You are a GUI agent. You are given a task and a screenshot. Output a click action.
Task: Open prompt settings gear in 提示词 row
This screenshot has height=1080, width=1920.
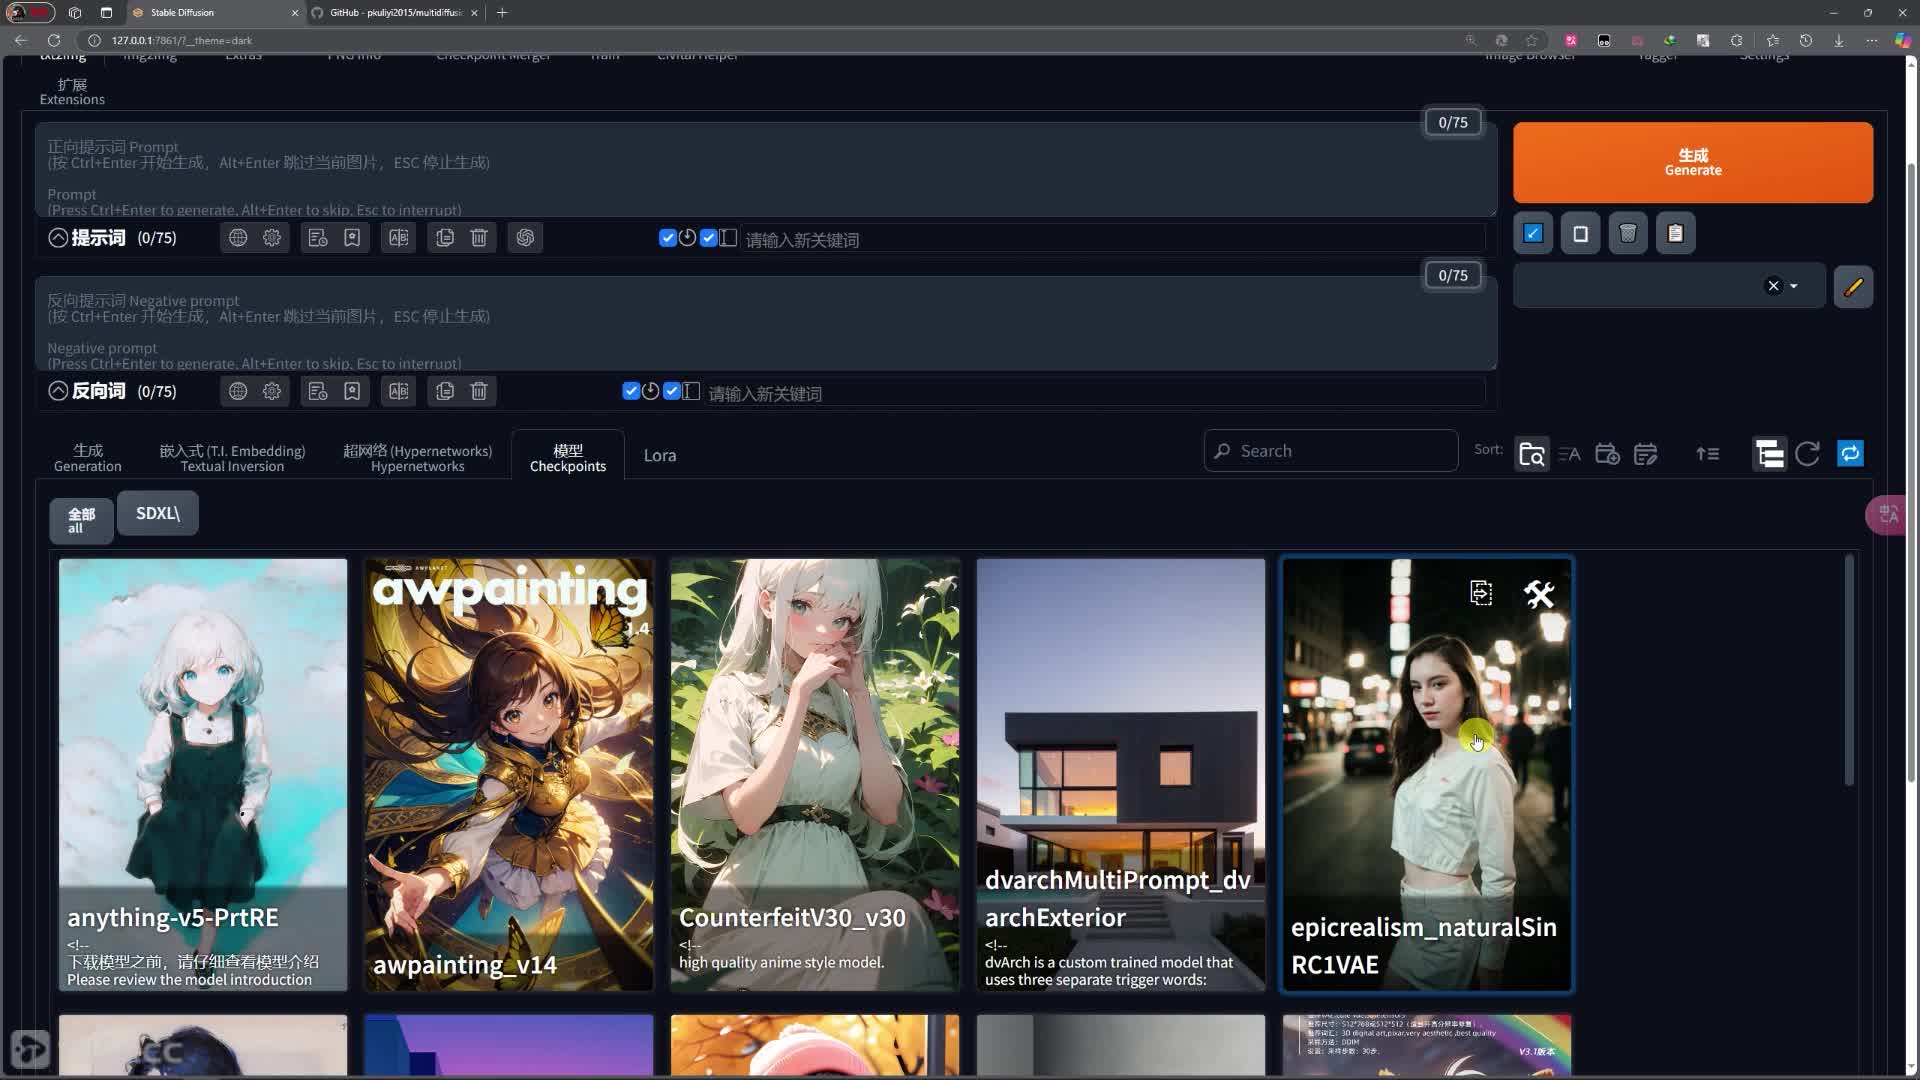272,238
